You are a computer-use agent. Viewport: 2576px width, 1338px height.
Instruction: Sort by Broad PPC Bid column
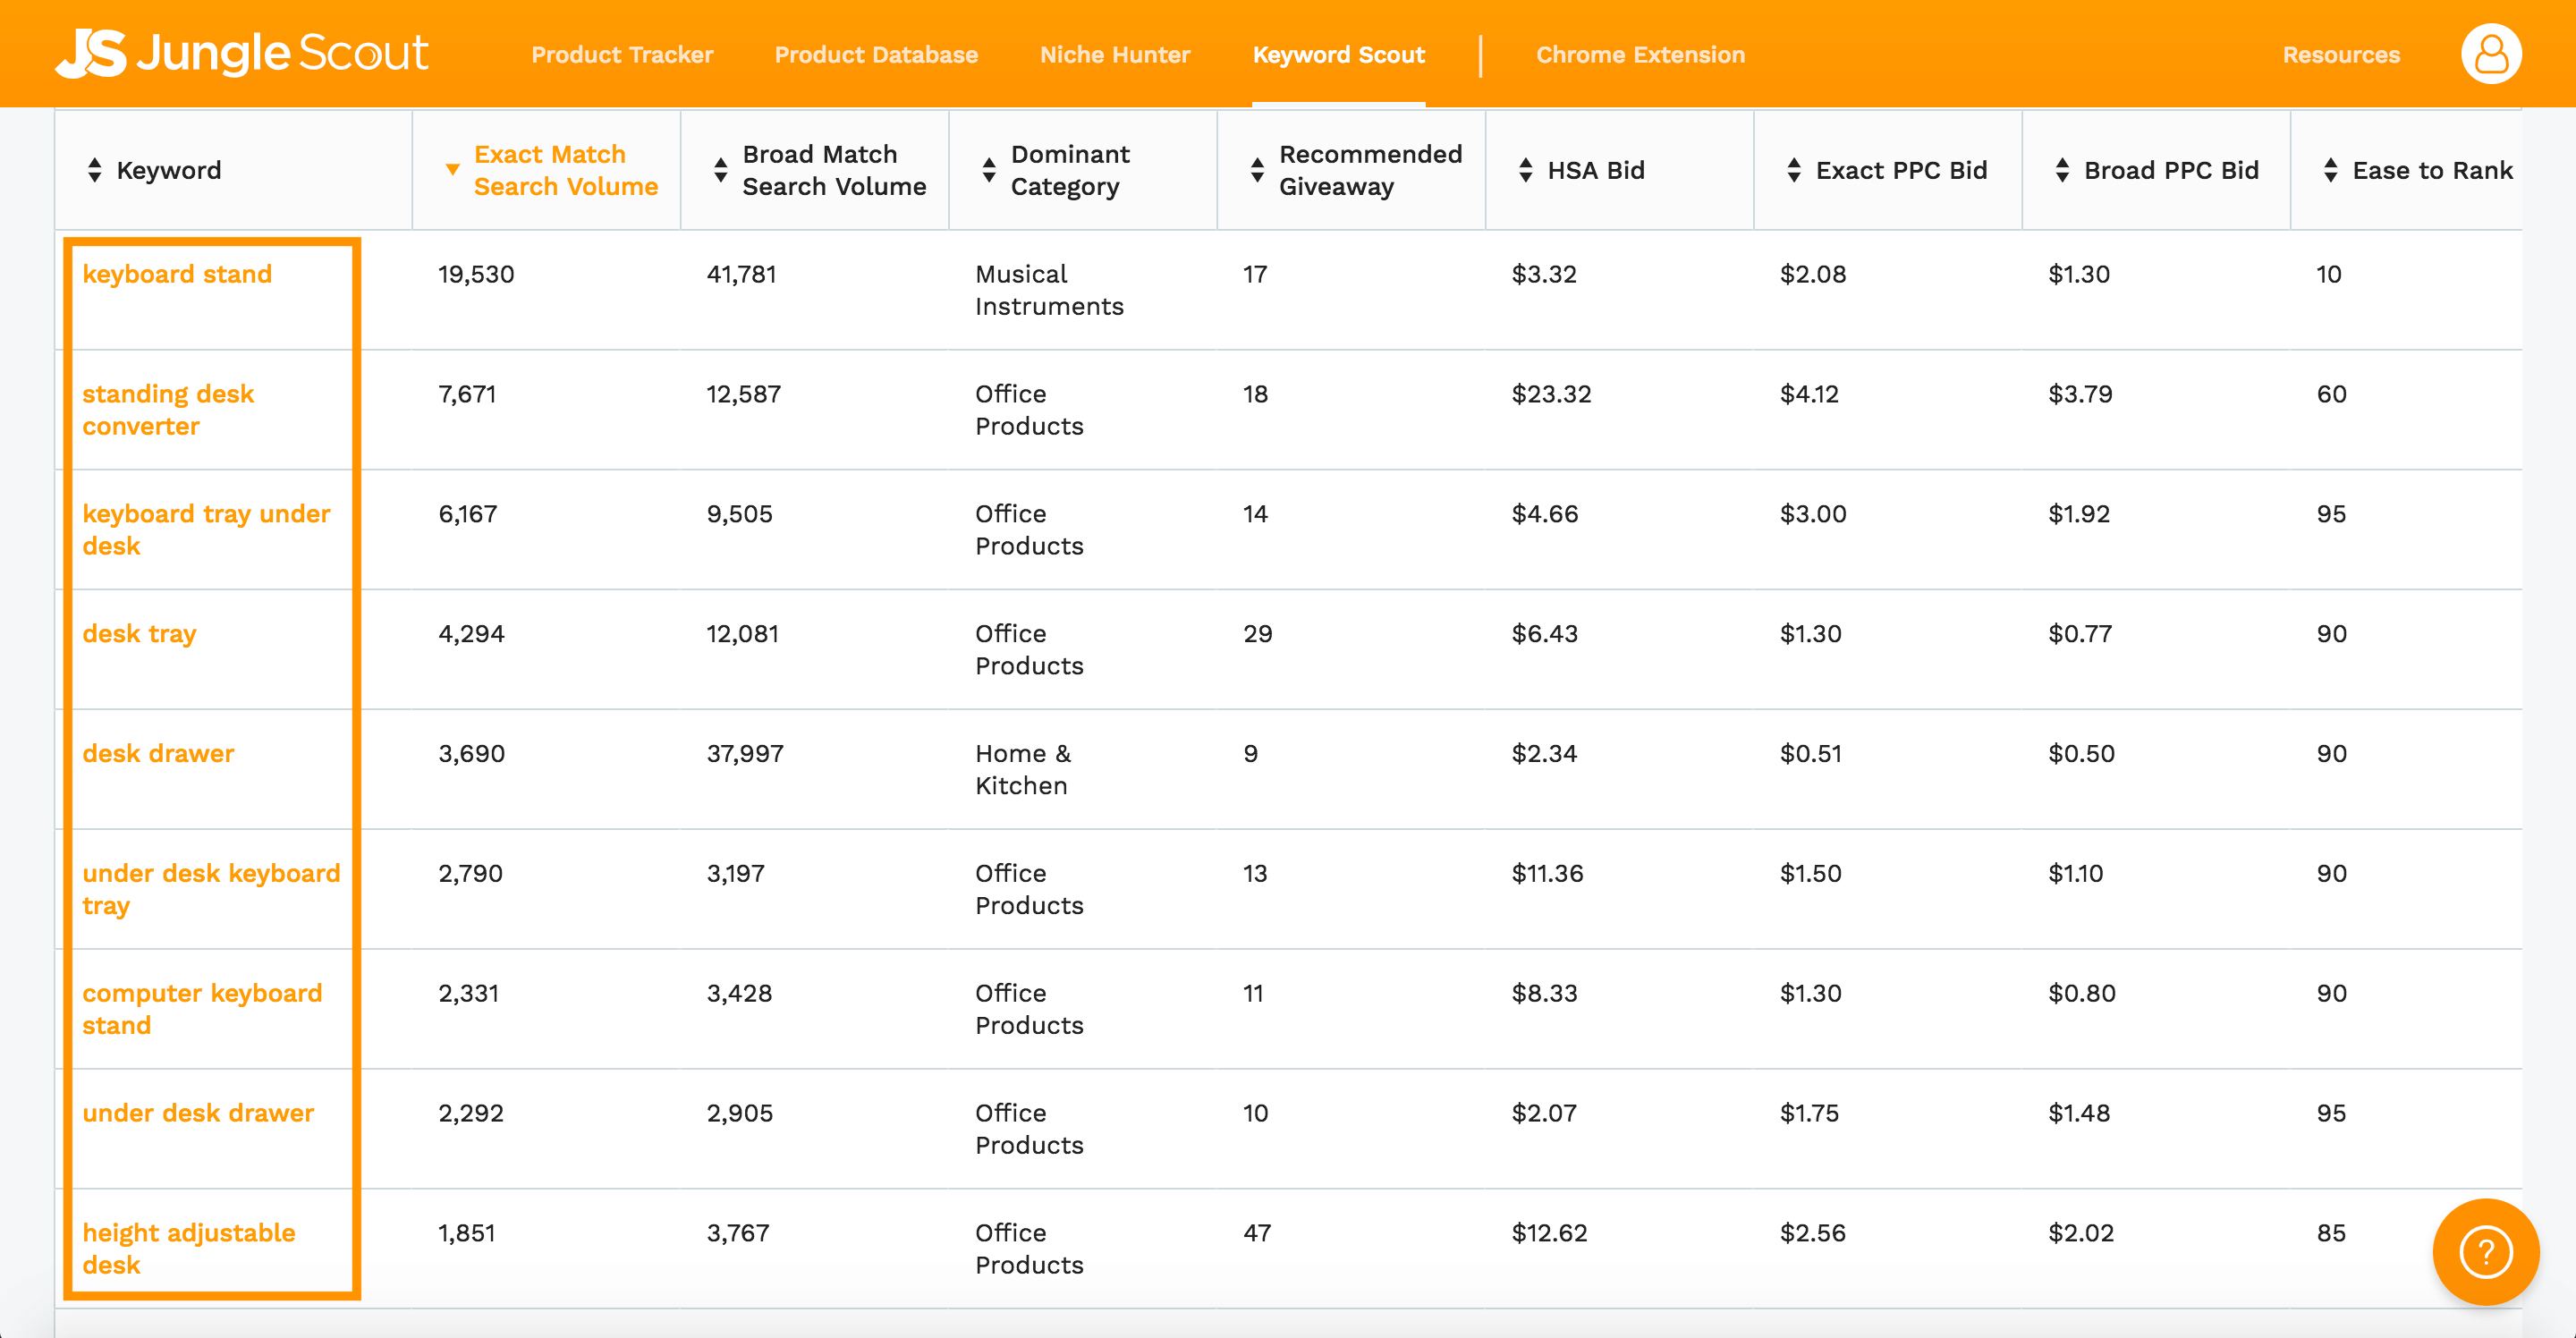(2062, 170)
